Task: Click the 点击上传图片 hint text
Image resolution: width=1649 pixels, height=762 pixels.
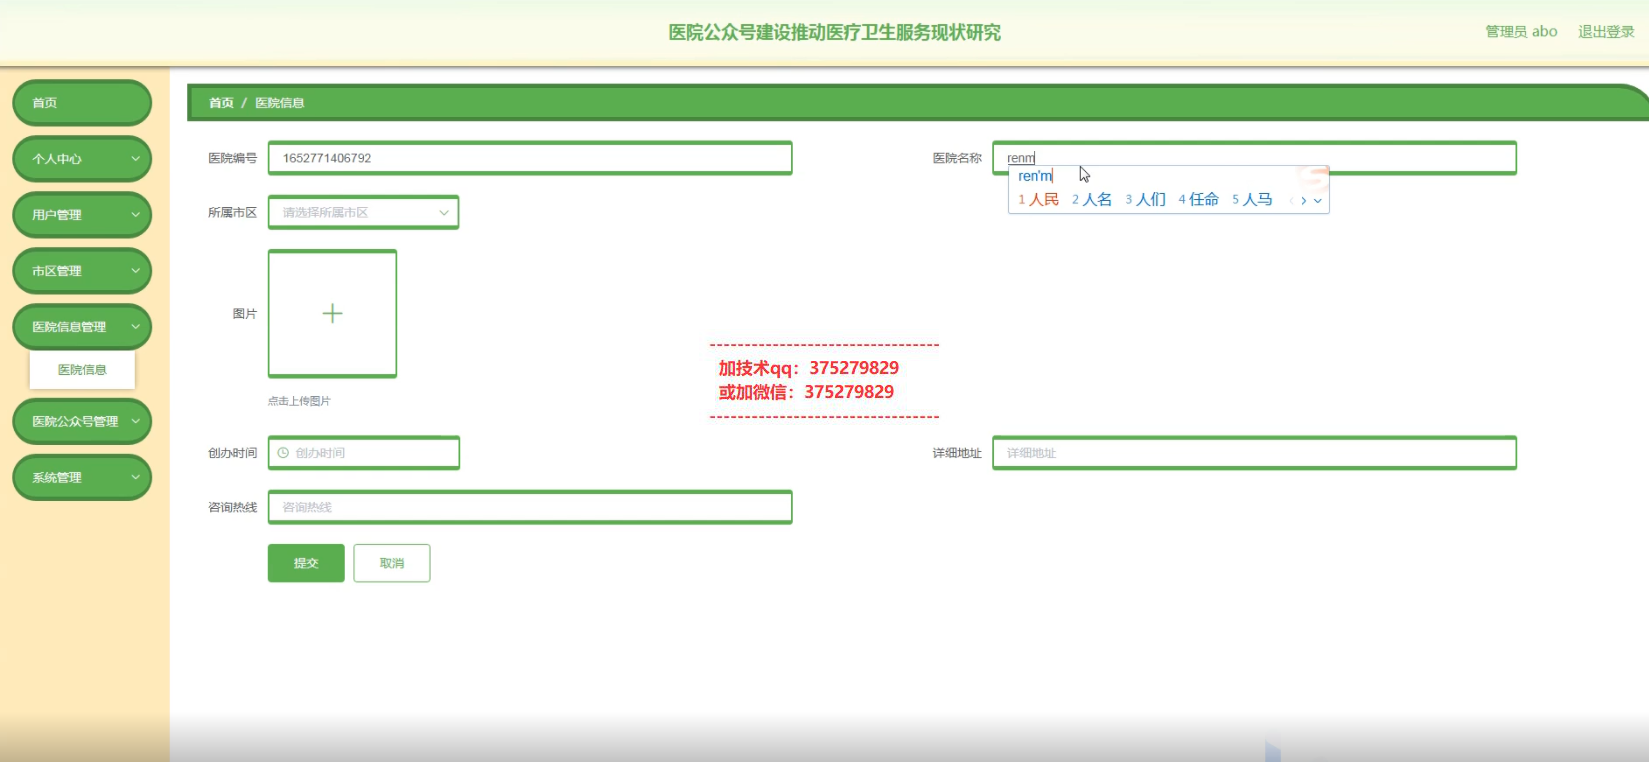Action: [x=299, y=401]
